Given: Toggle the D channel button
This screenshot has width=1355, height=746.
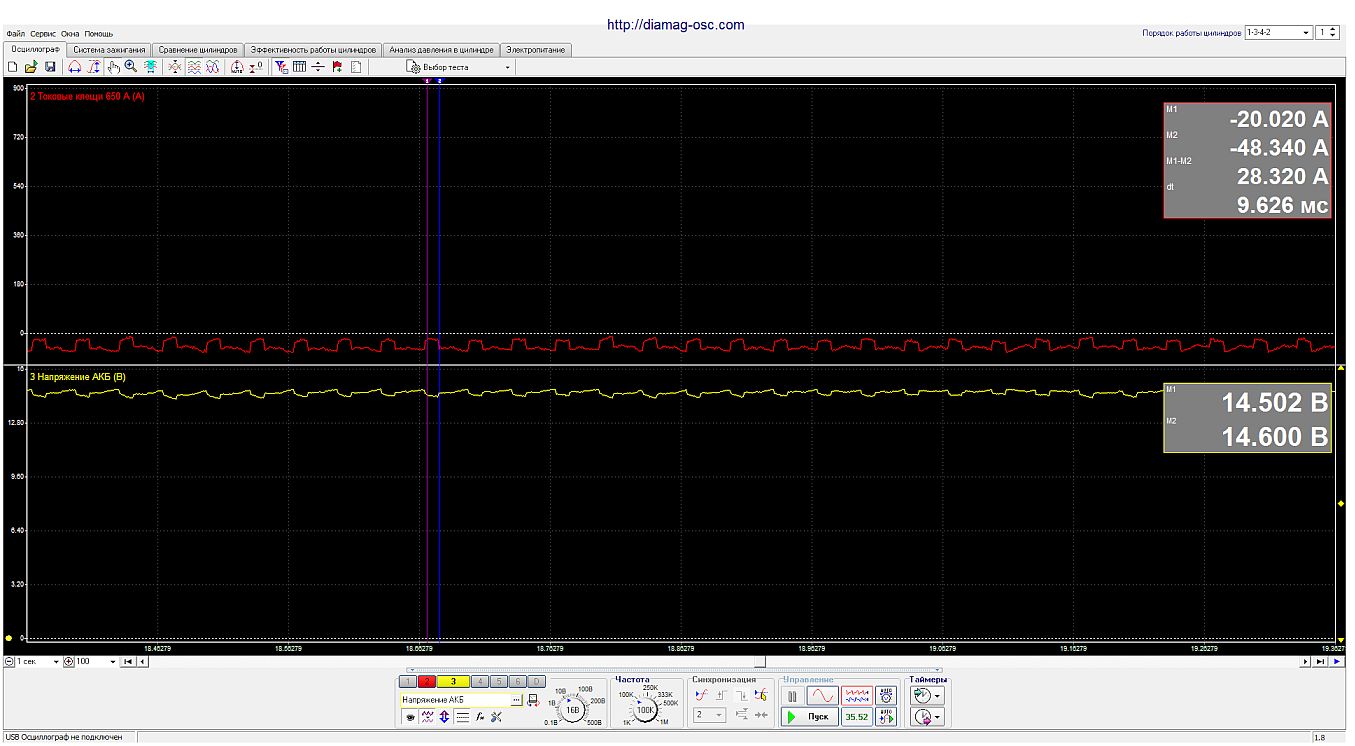Looking at the screenshot, I should pyautogui.click(x=538, y=681).
